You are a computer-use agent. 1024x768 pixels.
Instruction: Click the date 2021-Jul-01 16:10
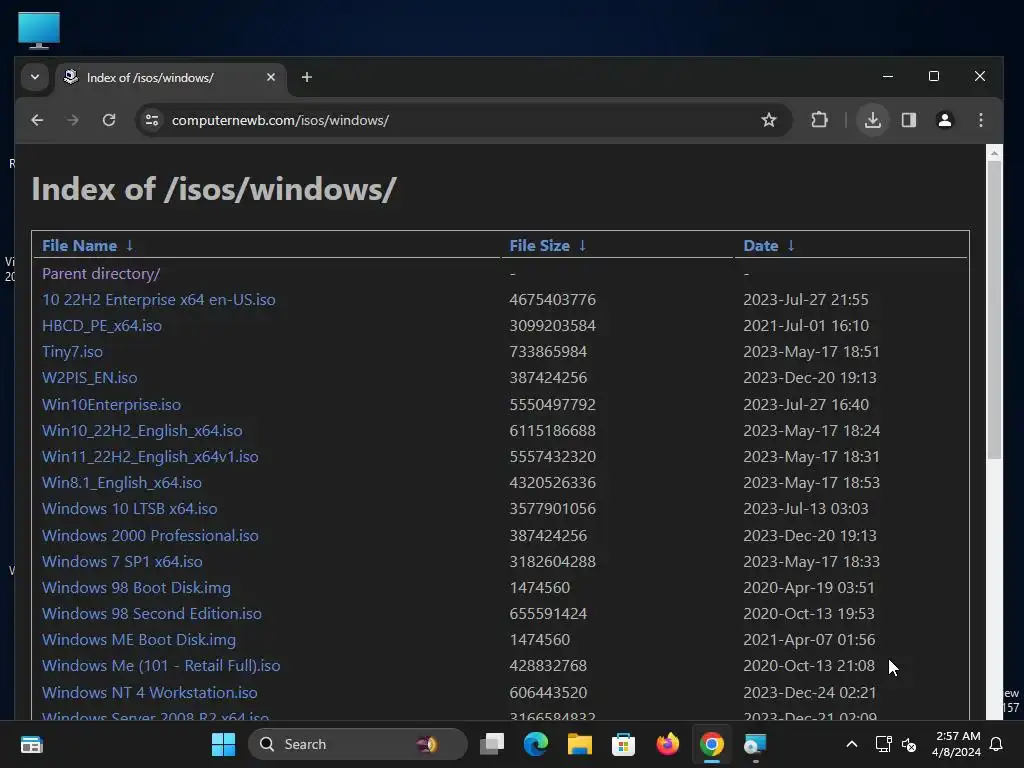806,326
